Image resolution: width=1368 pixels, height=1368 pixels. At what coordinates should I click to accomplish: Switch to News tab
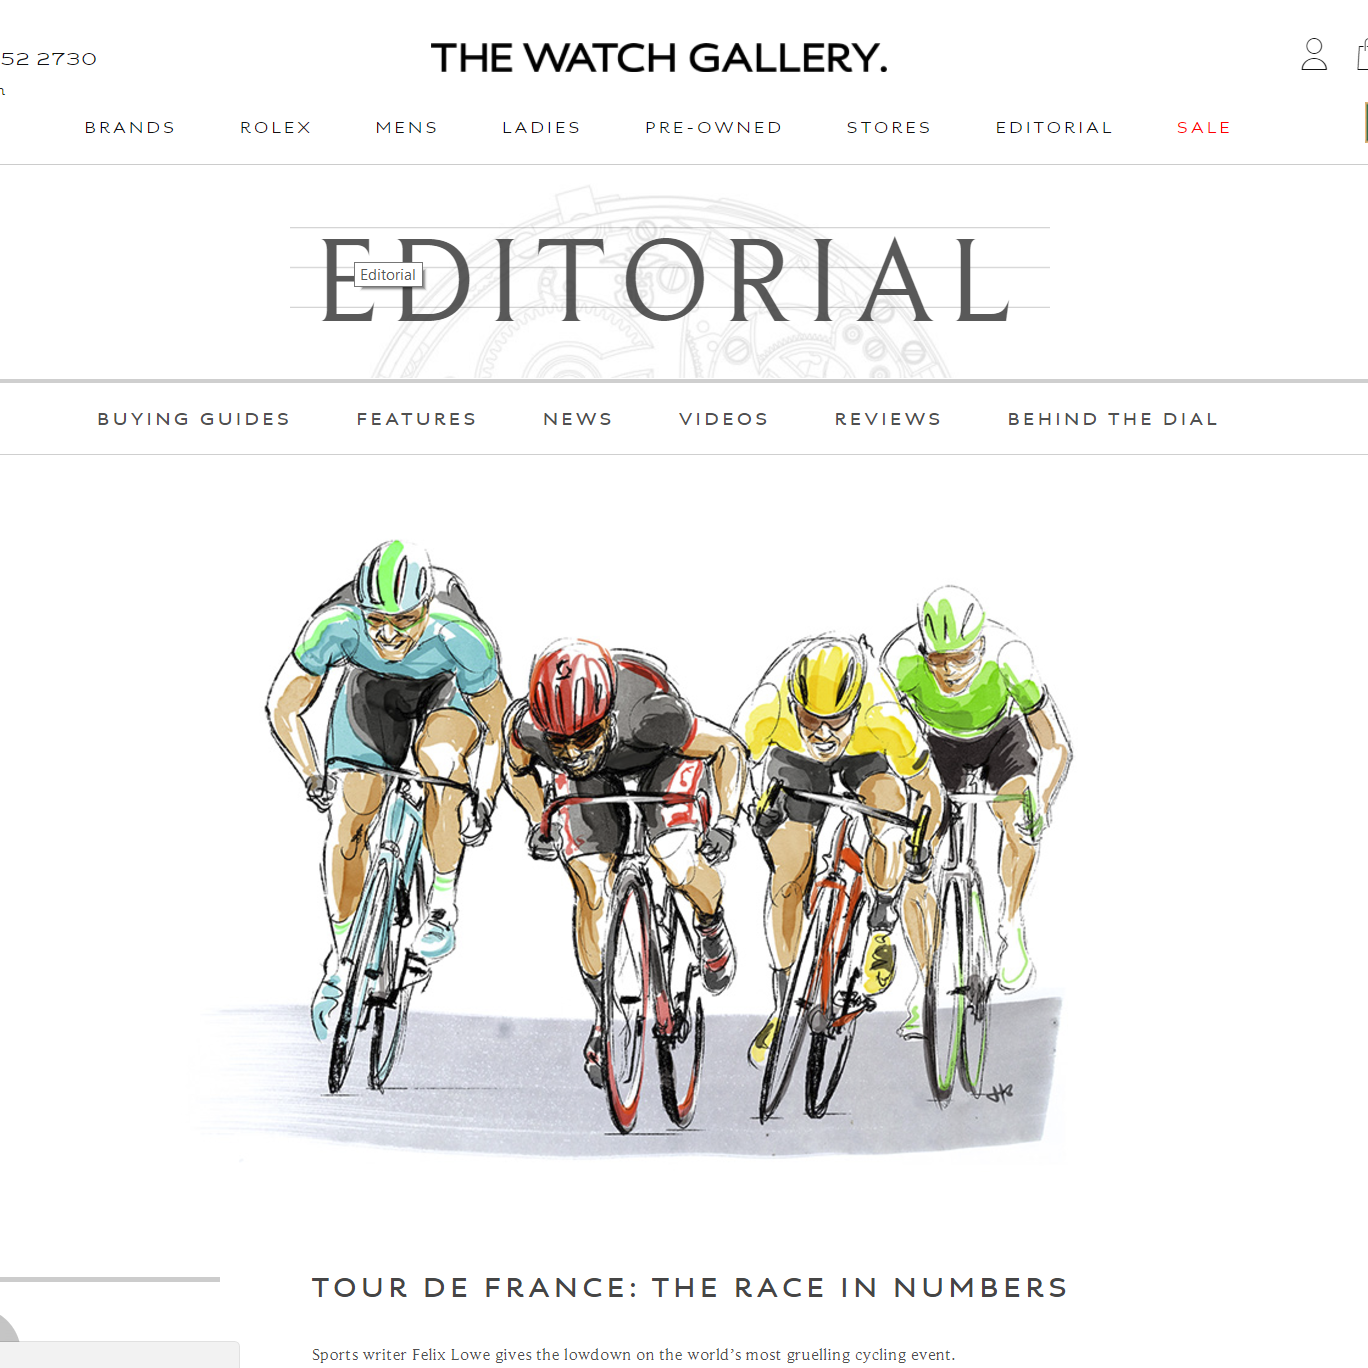[578, 419]
